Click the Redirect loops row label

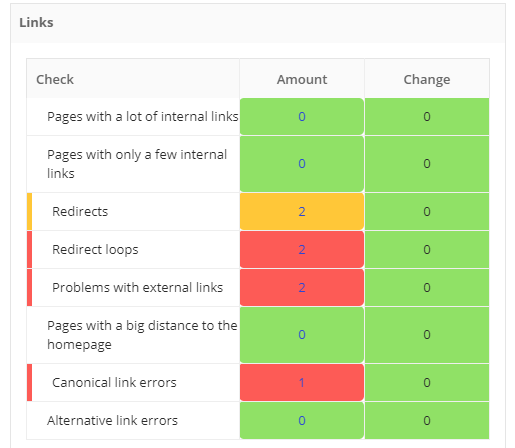click(95, 250)
